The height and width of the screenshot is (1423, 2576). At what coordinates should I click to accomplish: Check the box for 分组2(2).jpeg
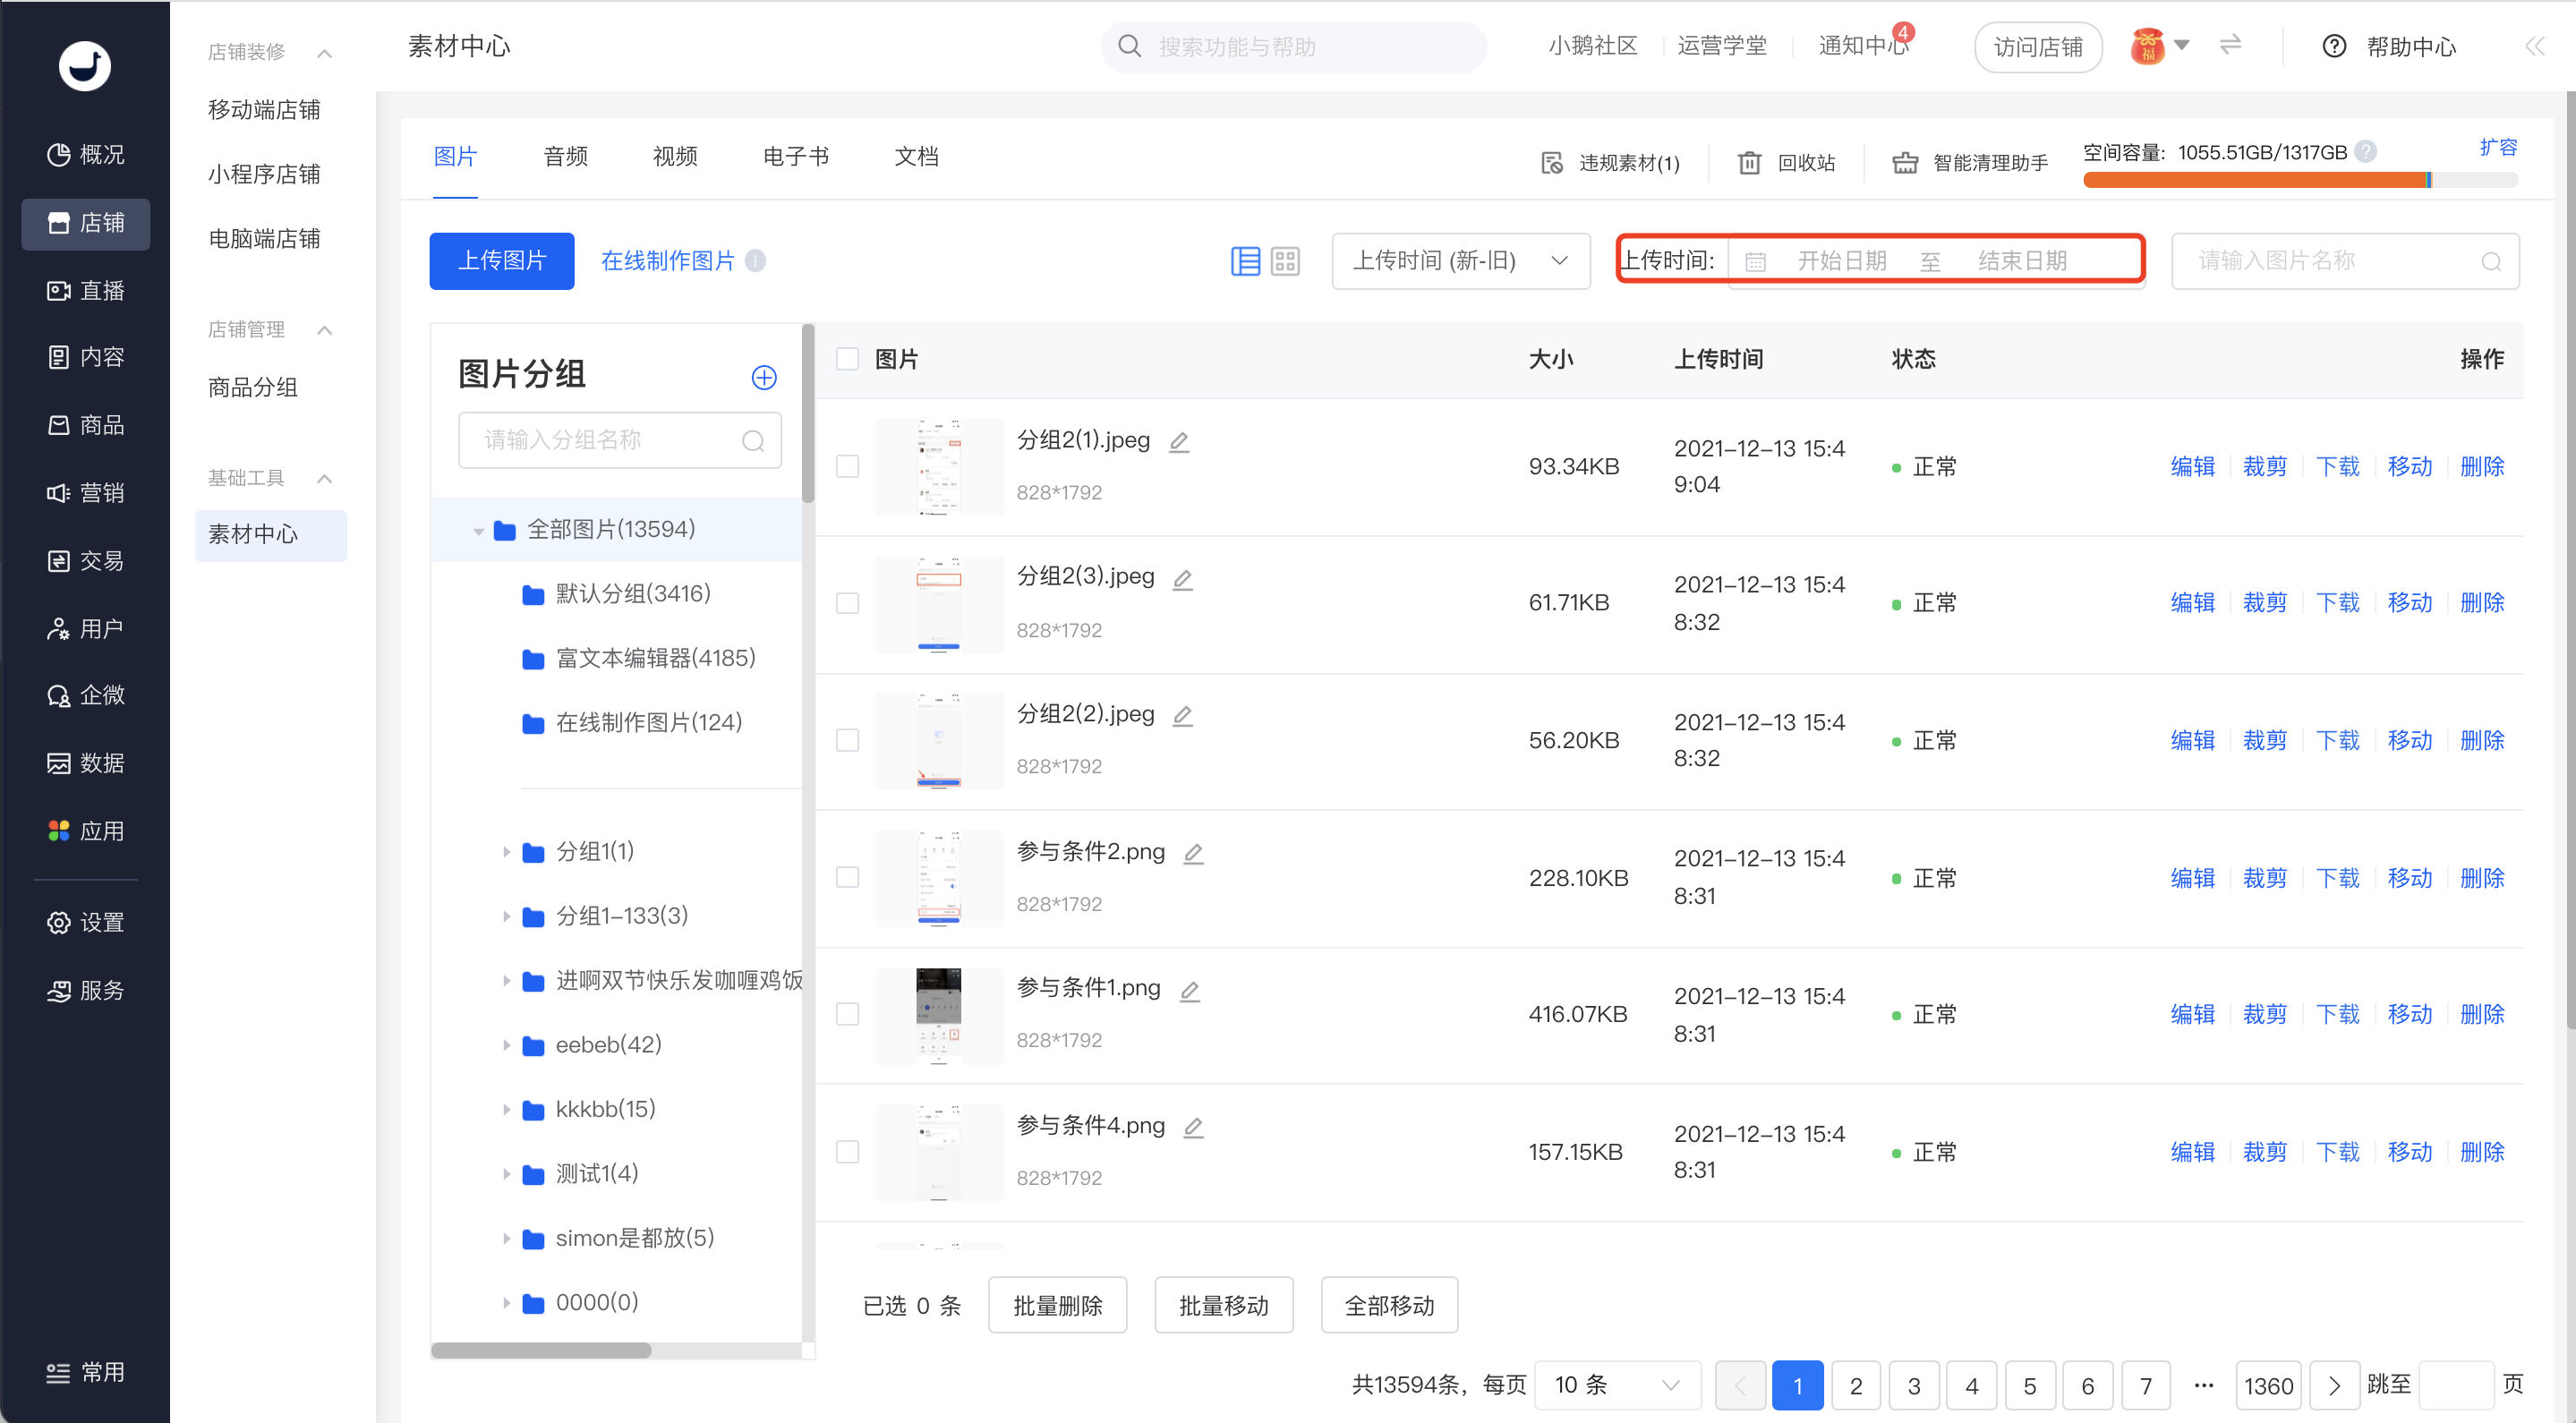847,740
